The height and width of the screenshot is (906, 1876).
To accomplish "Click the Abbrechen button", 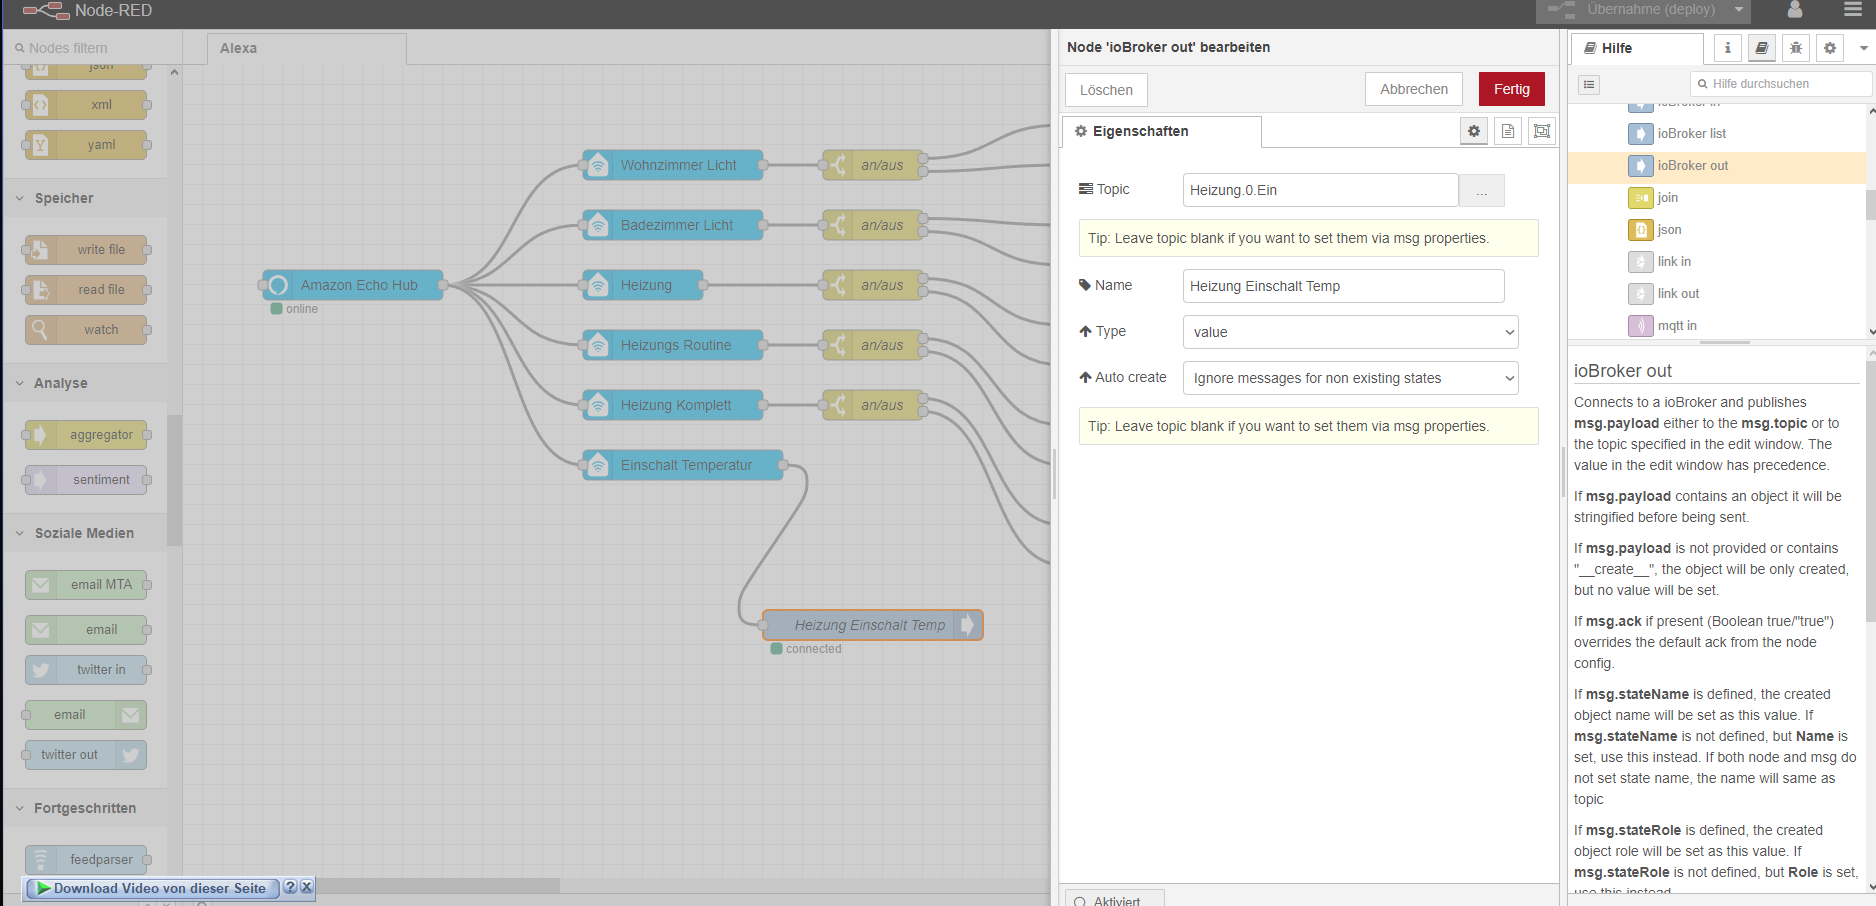I will coord(1413,89).
